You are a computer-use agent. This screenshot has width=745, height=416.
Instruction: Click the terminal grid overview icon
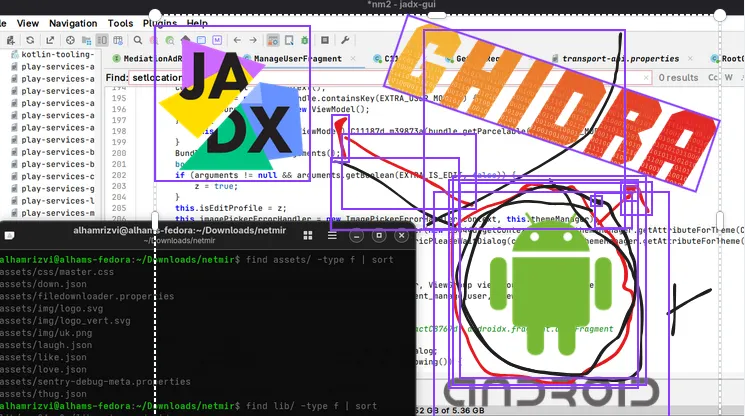click(308, 236)
